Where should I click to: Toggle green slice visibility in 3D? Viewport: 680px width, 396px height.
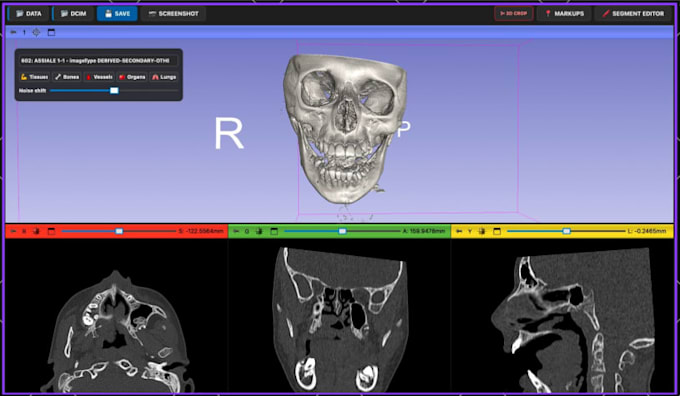point(259,232)
